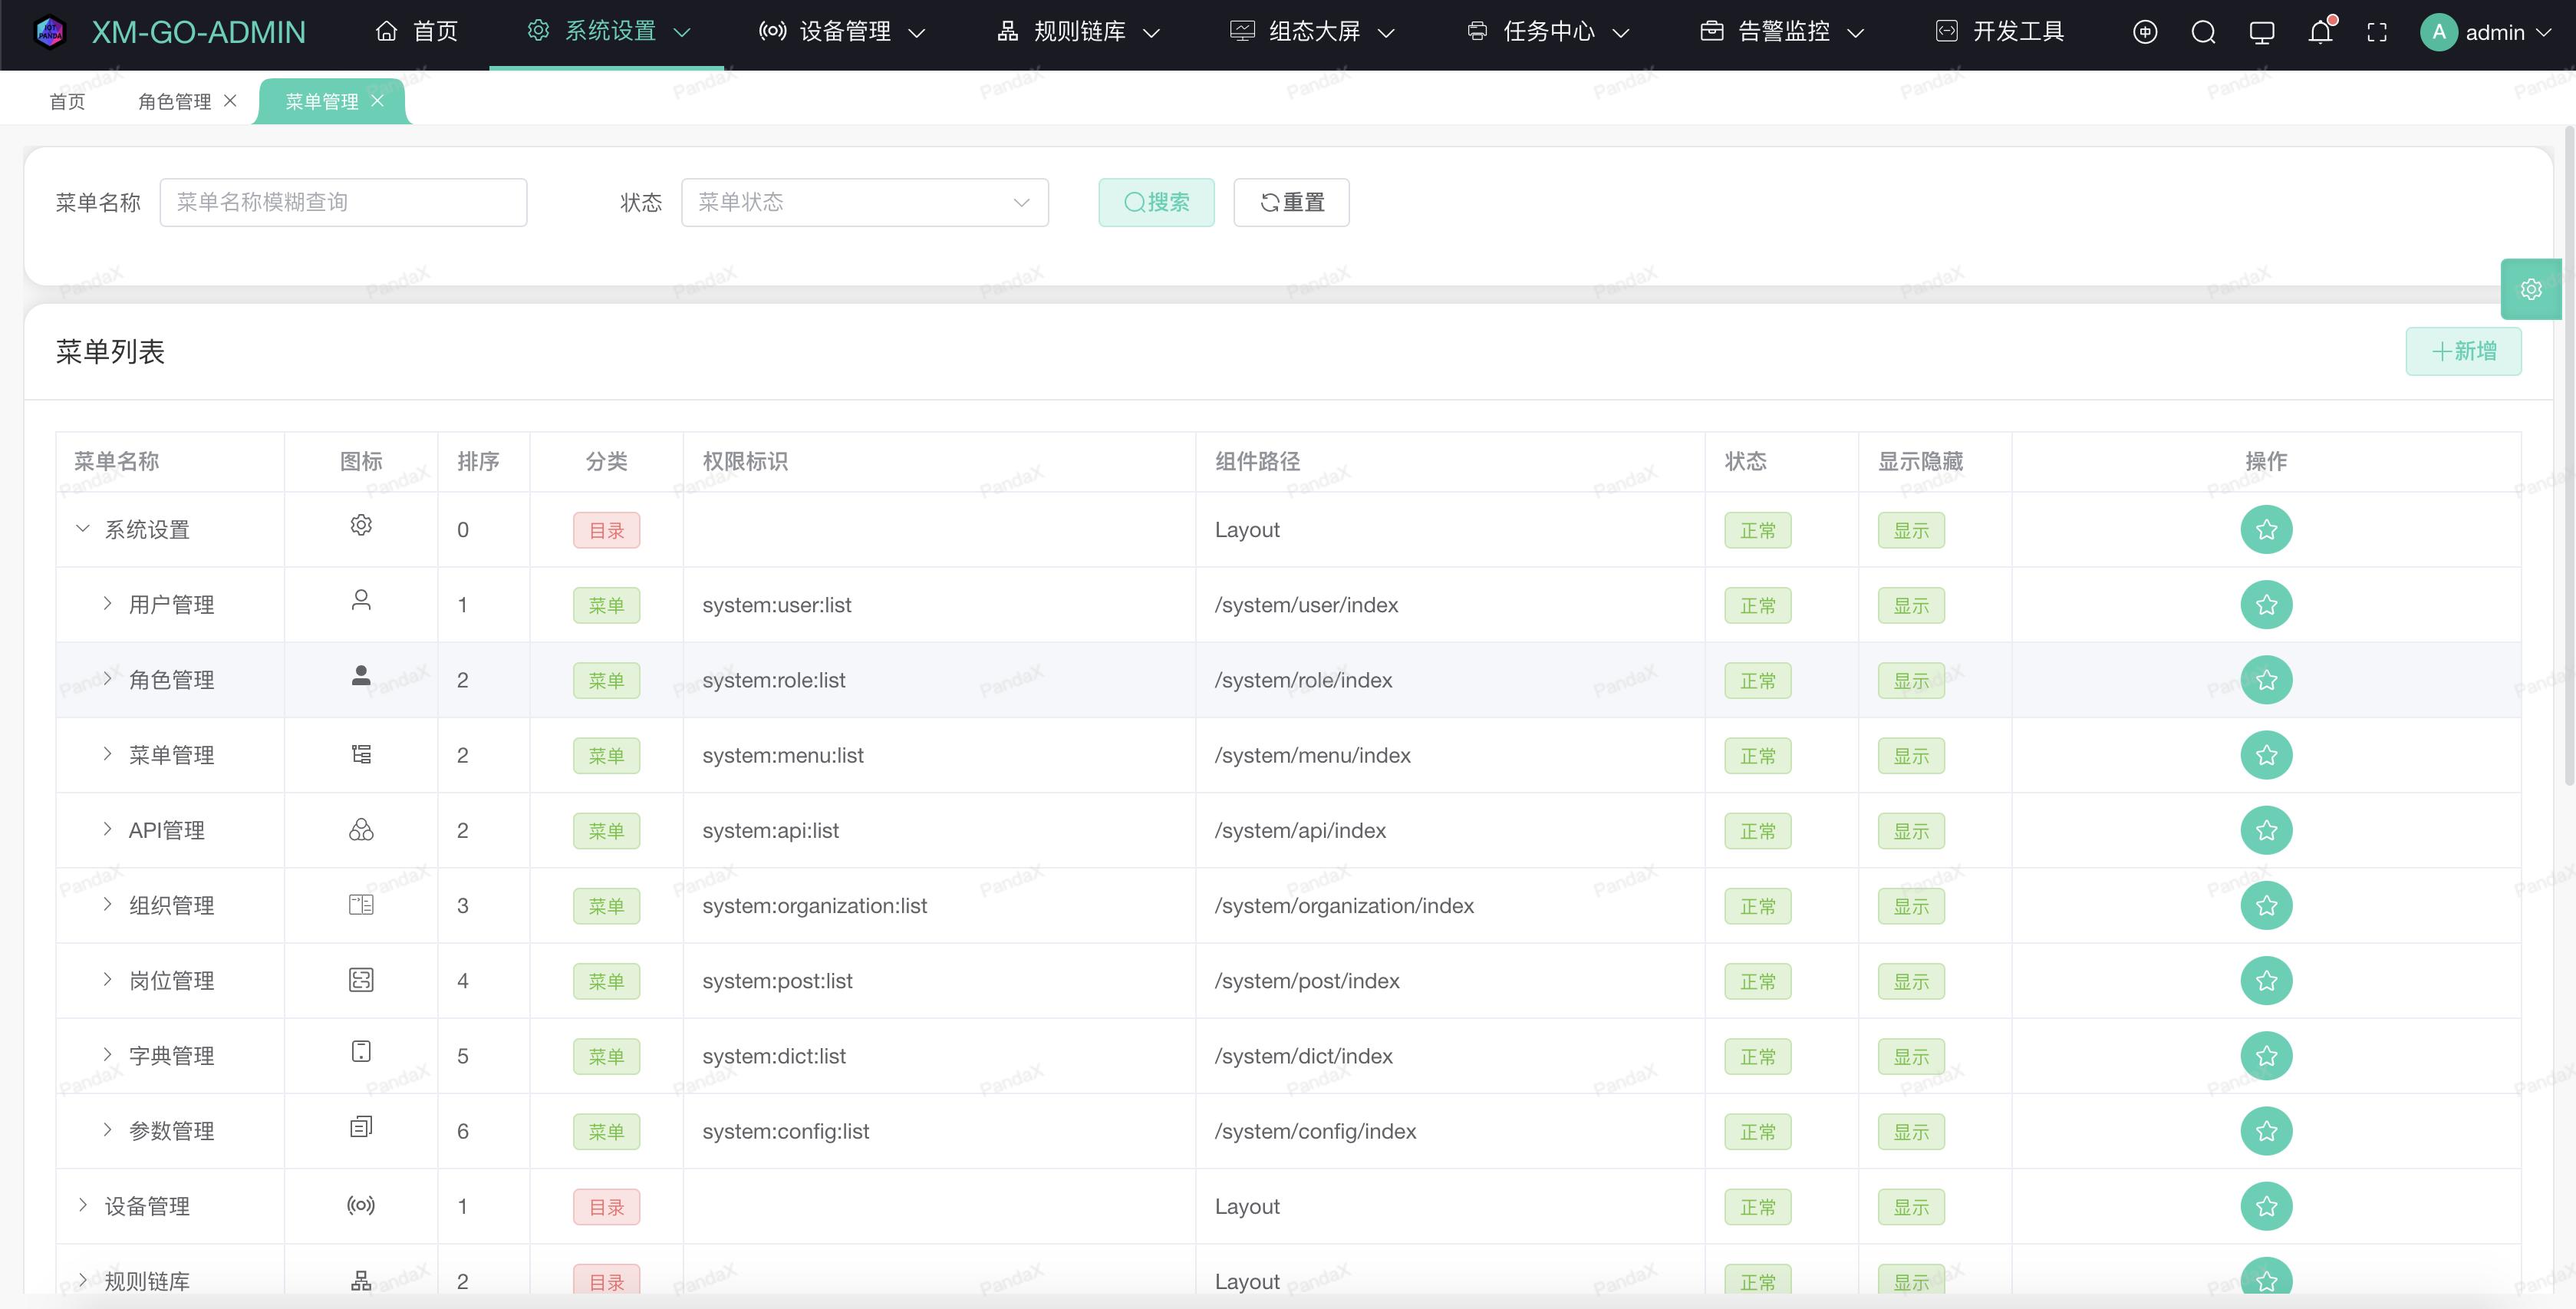This screenshot has height=1309, width=2576.
Task: Click star action for 系统设置 row
Action: point(2266,529)
